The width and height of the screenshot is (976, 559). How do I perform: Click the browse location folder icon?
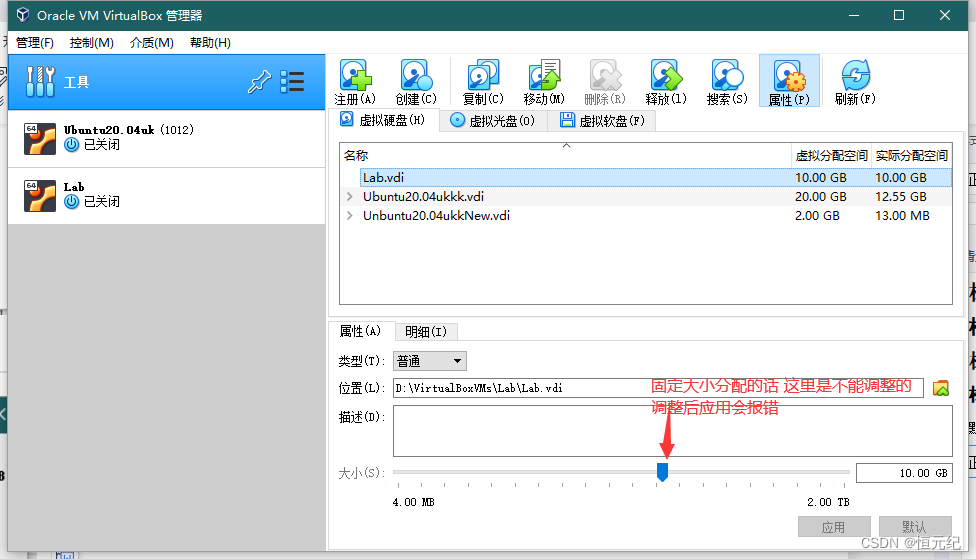click(941, 388)
